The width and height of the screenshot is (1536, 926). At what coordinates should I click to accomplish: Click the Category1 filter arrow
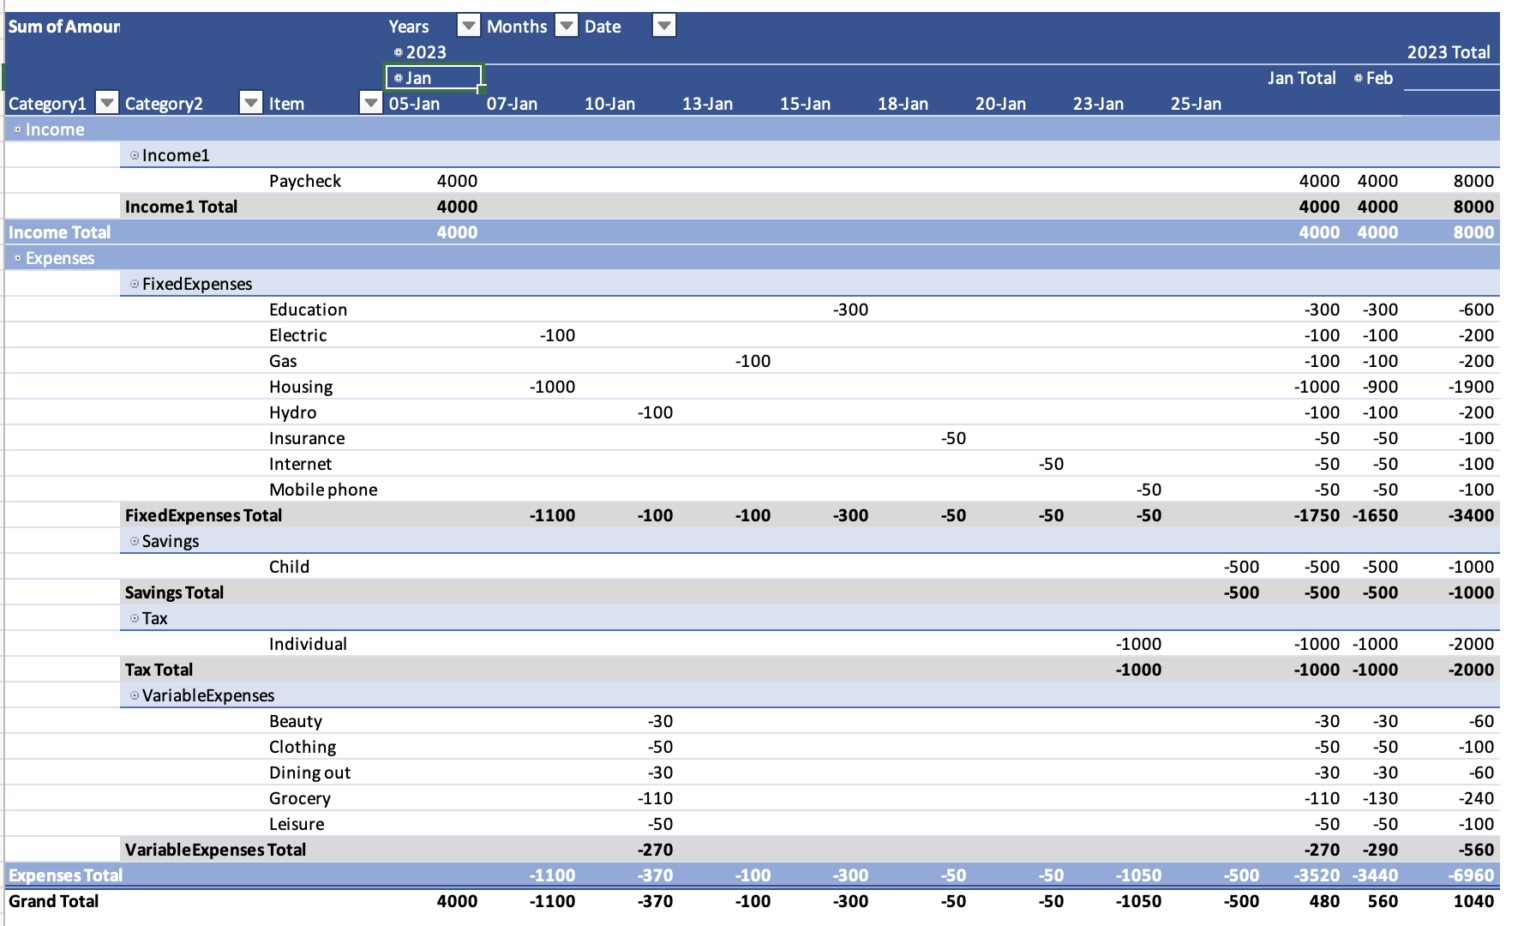coord(106,102)
